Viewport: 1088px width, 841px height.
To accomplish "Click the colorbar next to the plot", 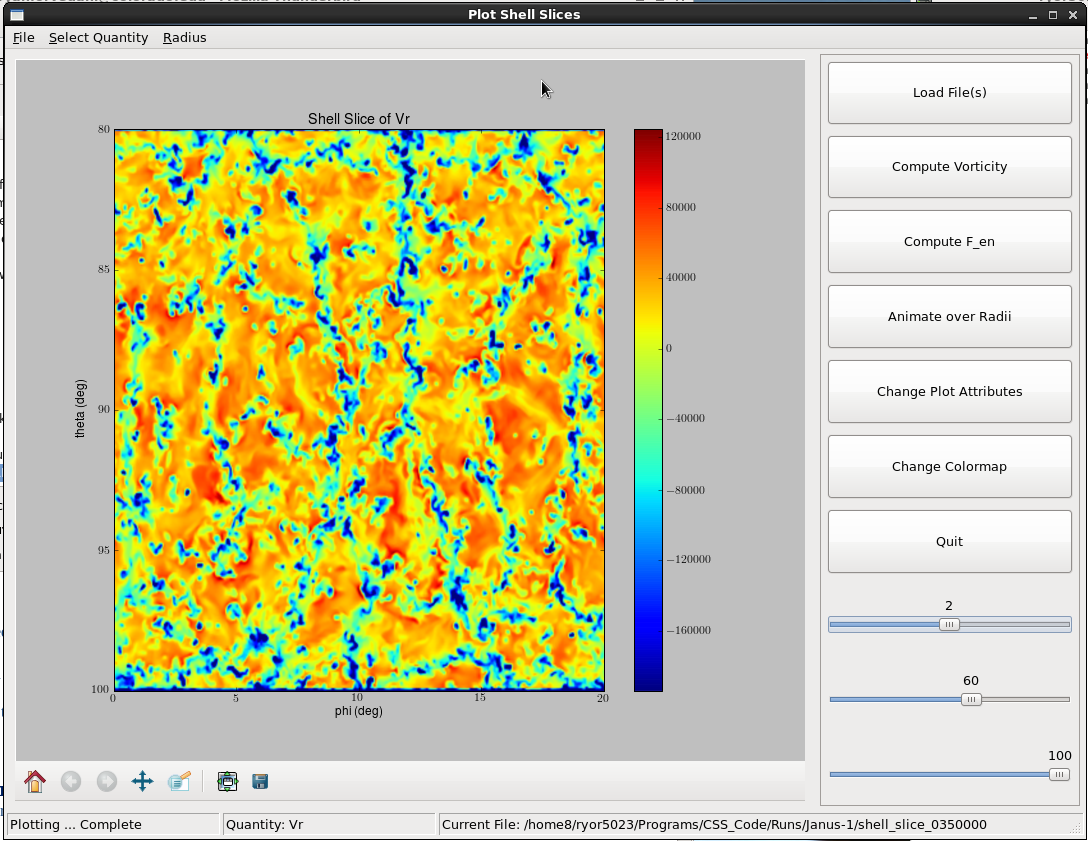I will click(648, 410).
